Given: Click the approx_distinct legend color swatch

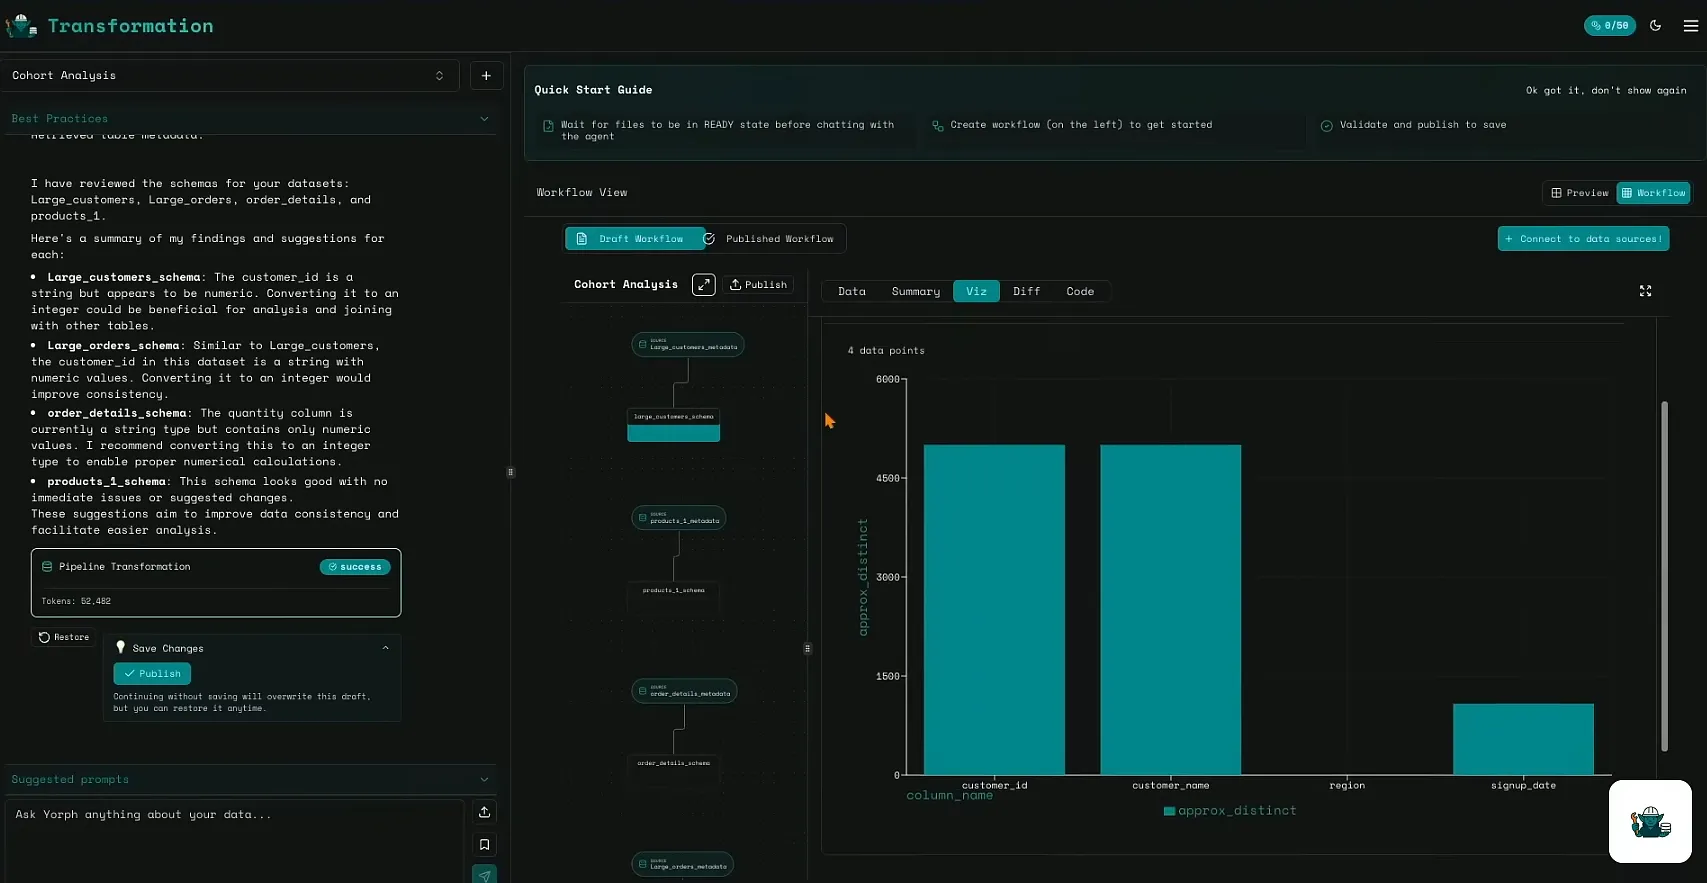Looking at the screenshot, I should coord(1169,811).
